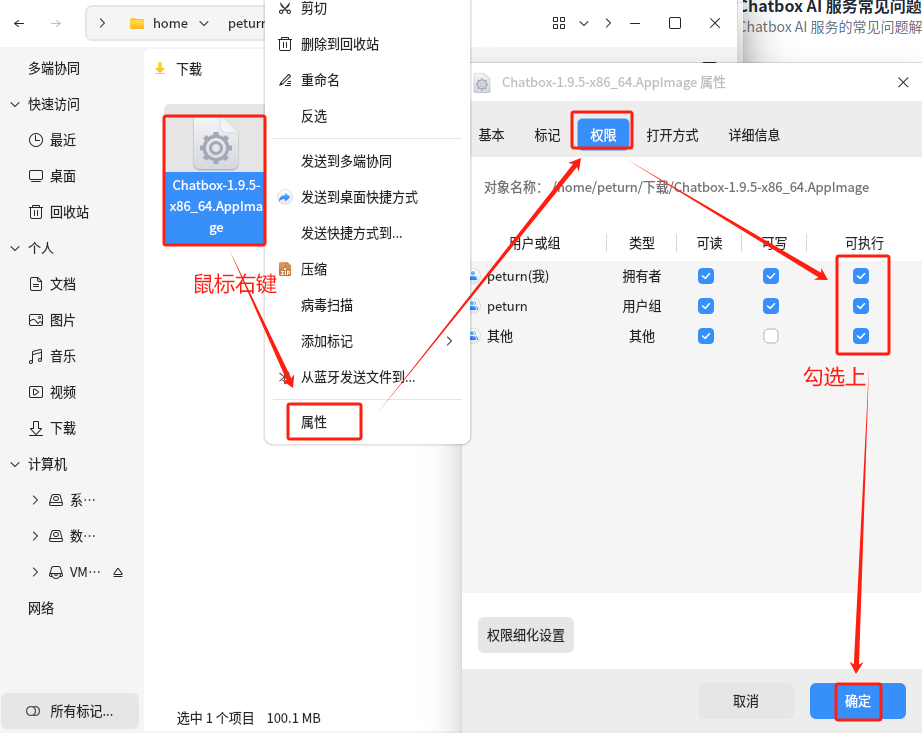
Task: Expand the 添加标记 submenu arrow
Action: click(449, 341)
